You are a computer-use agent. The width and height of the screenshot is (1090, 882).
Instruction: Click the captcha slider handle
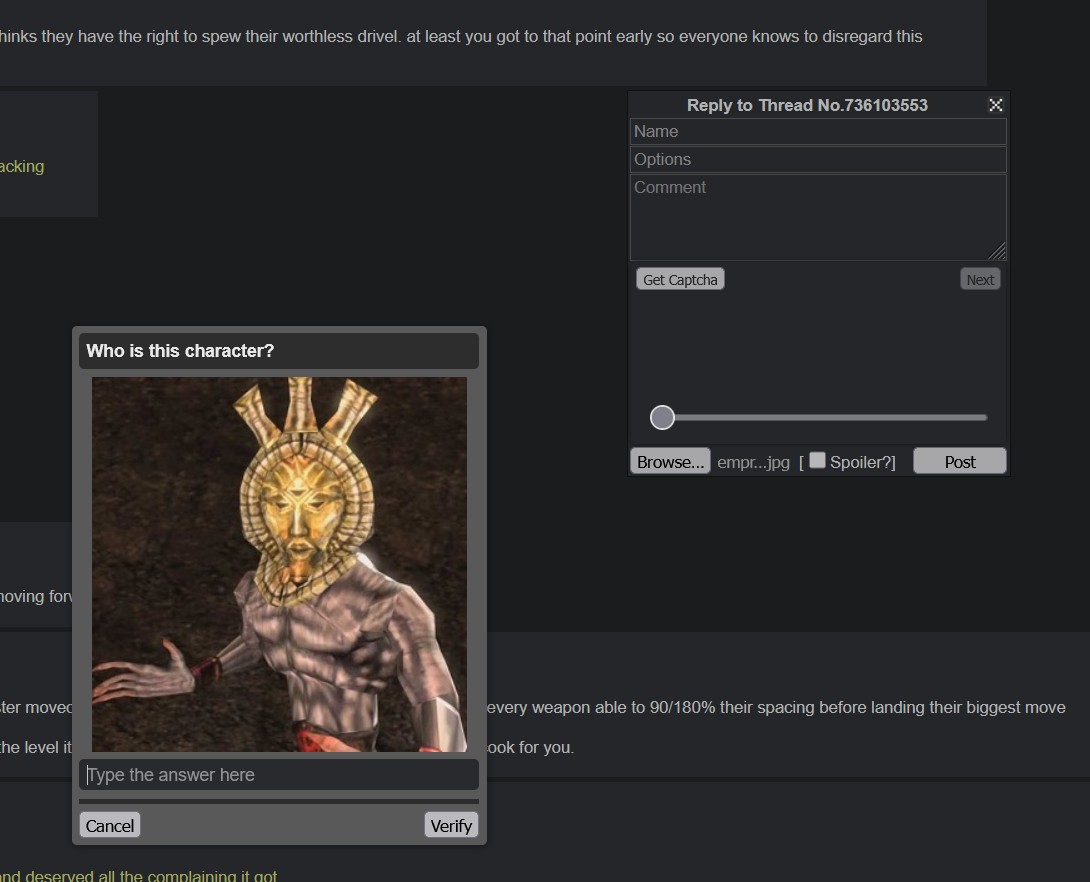[662, 417]
